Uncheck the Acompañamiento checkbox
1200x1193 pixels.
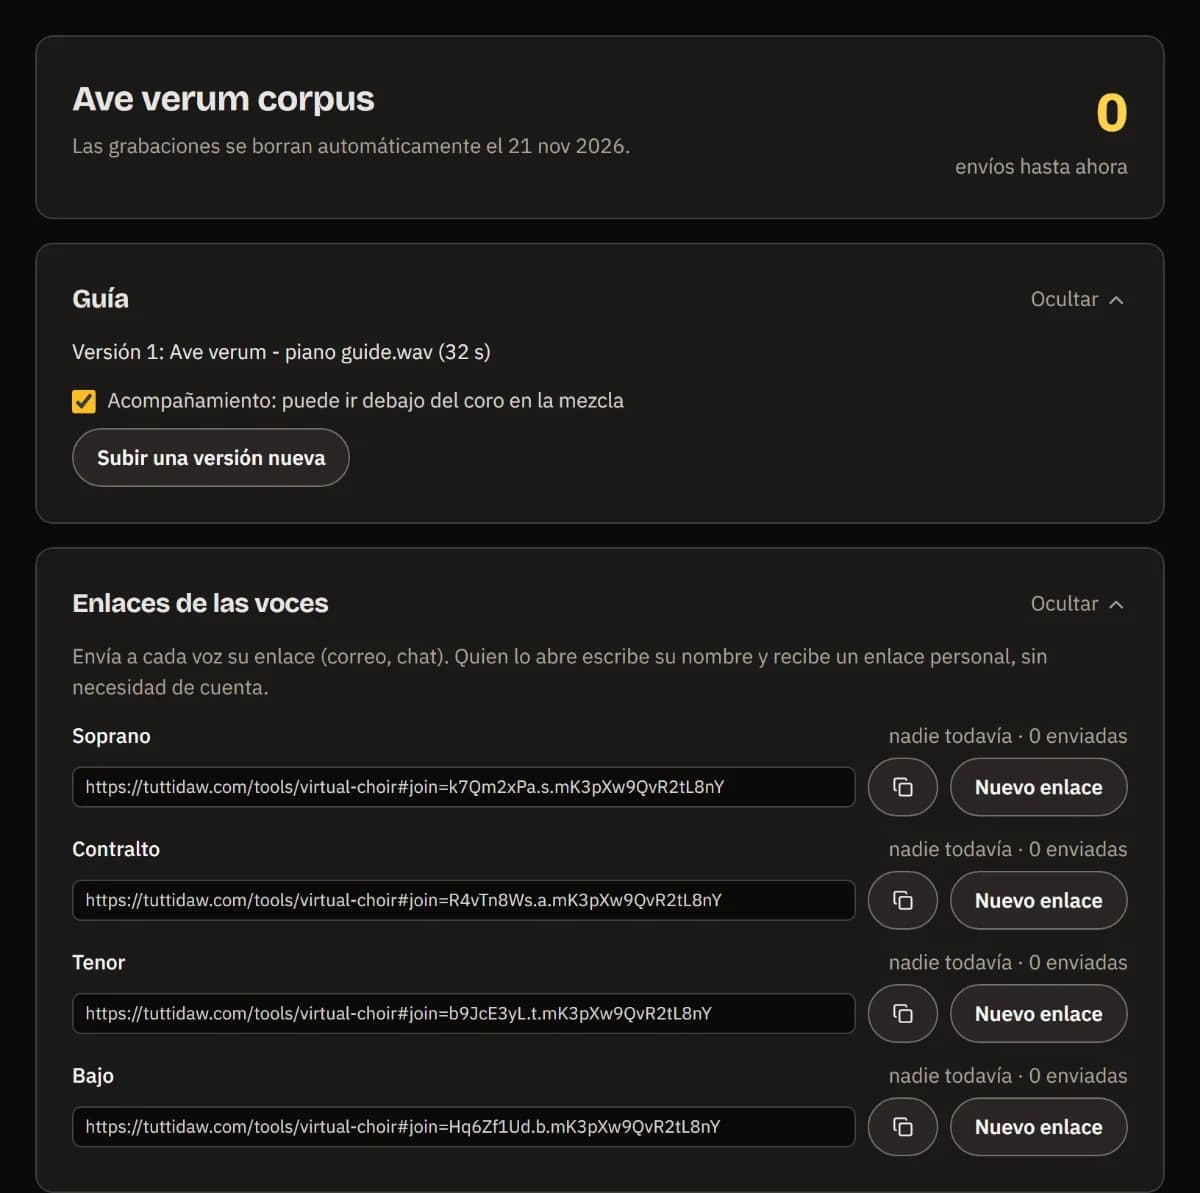point(84,401)
